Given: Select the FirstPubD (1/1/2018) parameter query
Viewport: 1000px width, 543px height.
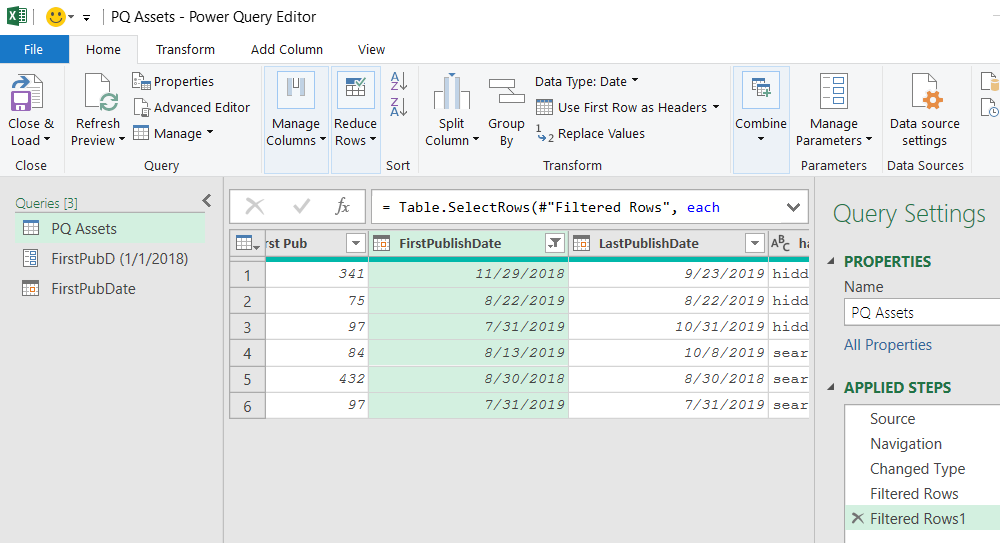Looking at the screenshot, I should click(x=110, y=258).
